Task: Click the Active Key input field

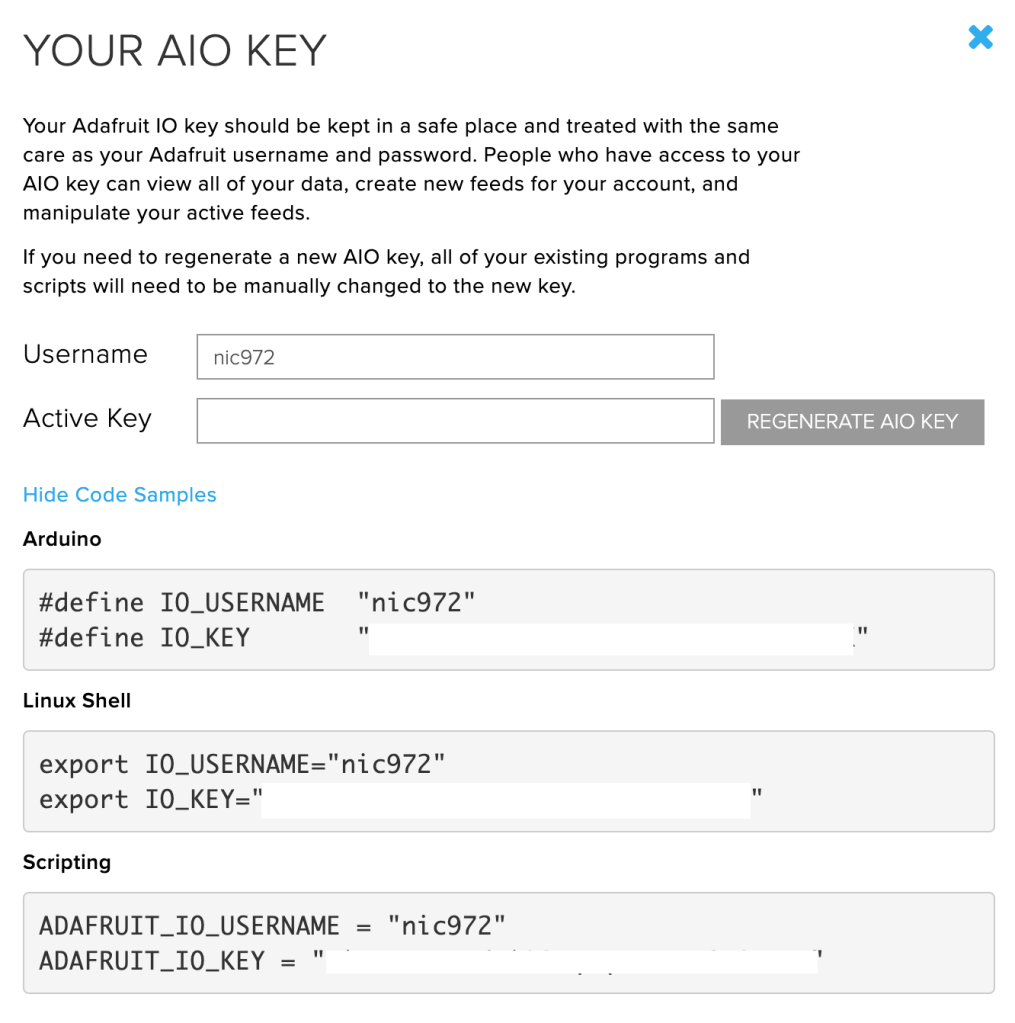Action: tap(455, 422)
